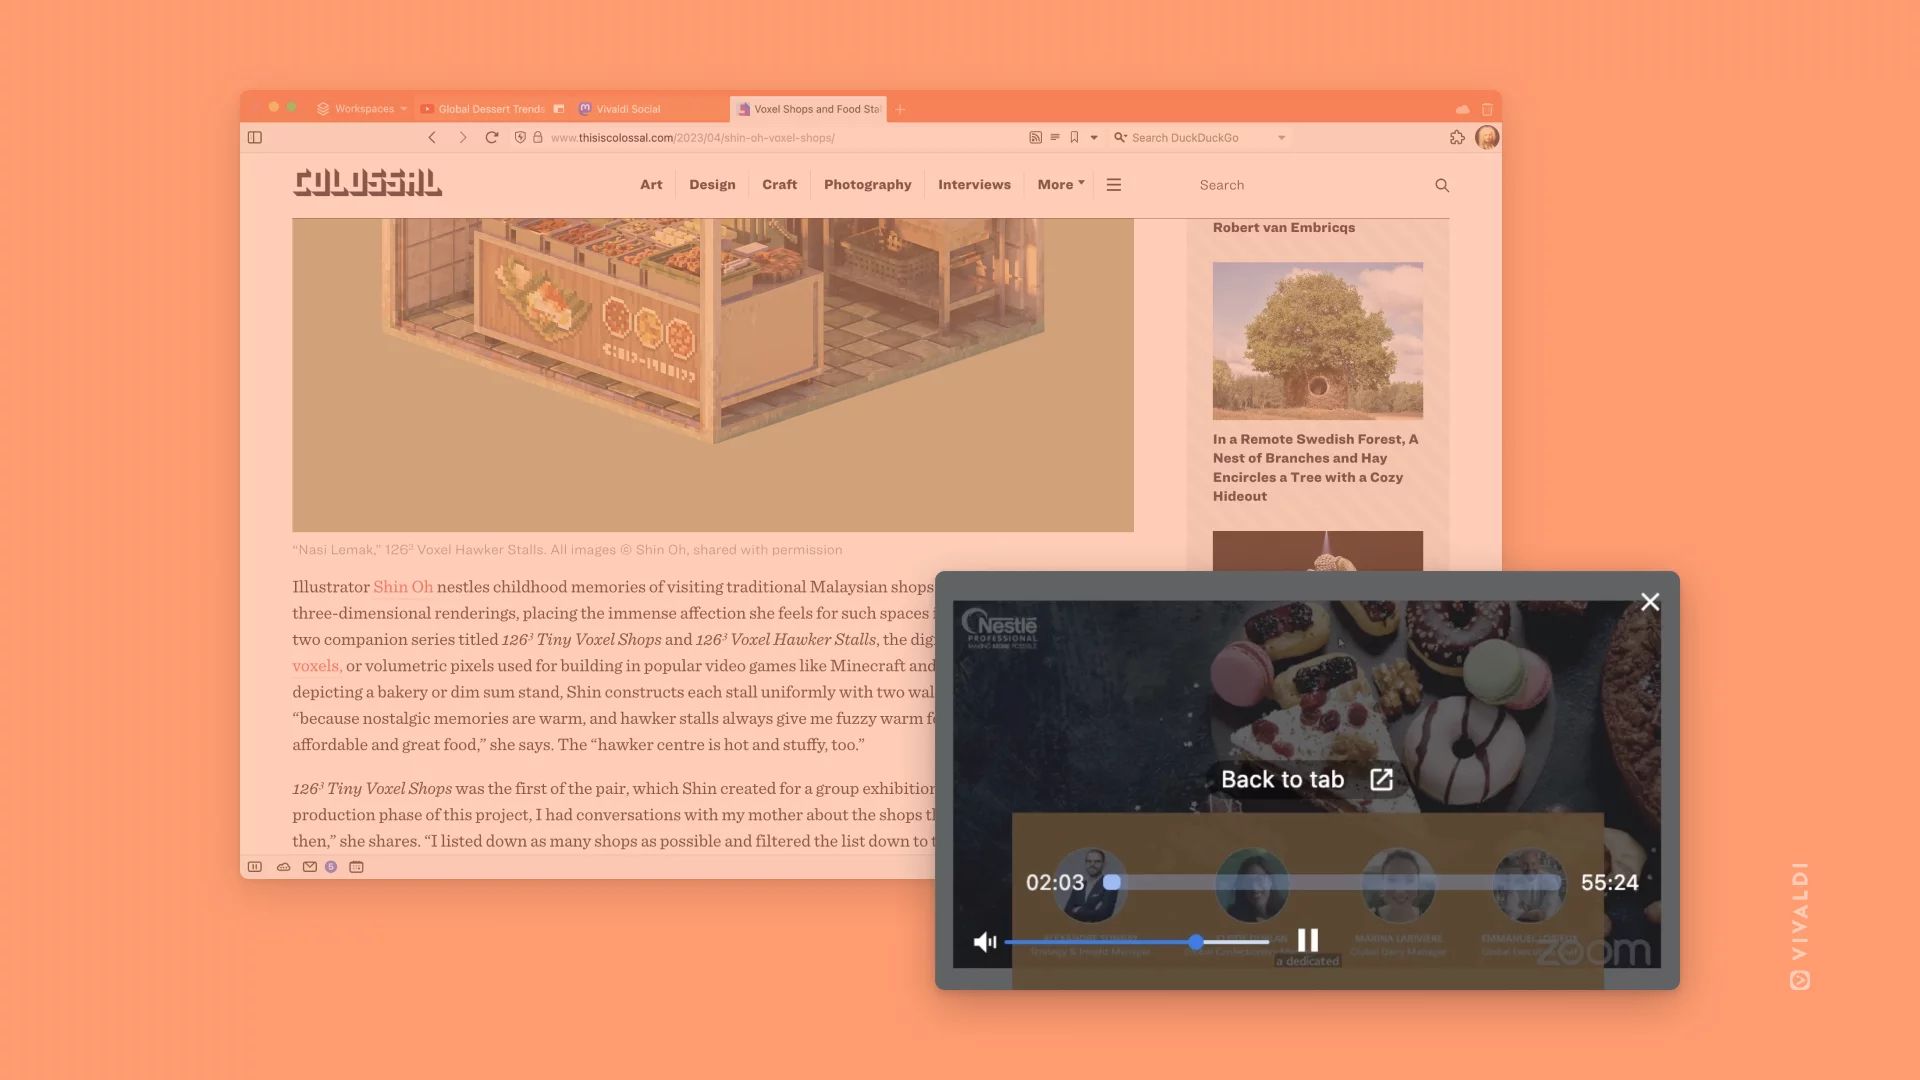
Task: Expand browser history using back arrow
Action: [x=433, y=137]
